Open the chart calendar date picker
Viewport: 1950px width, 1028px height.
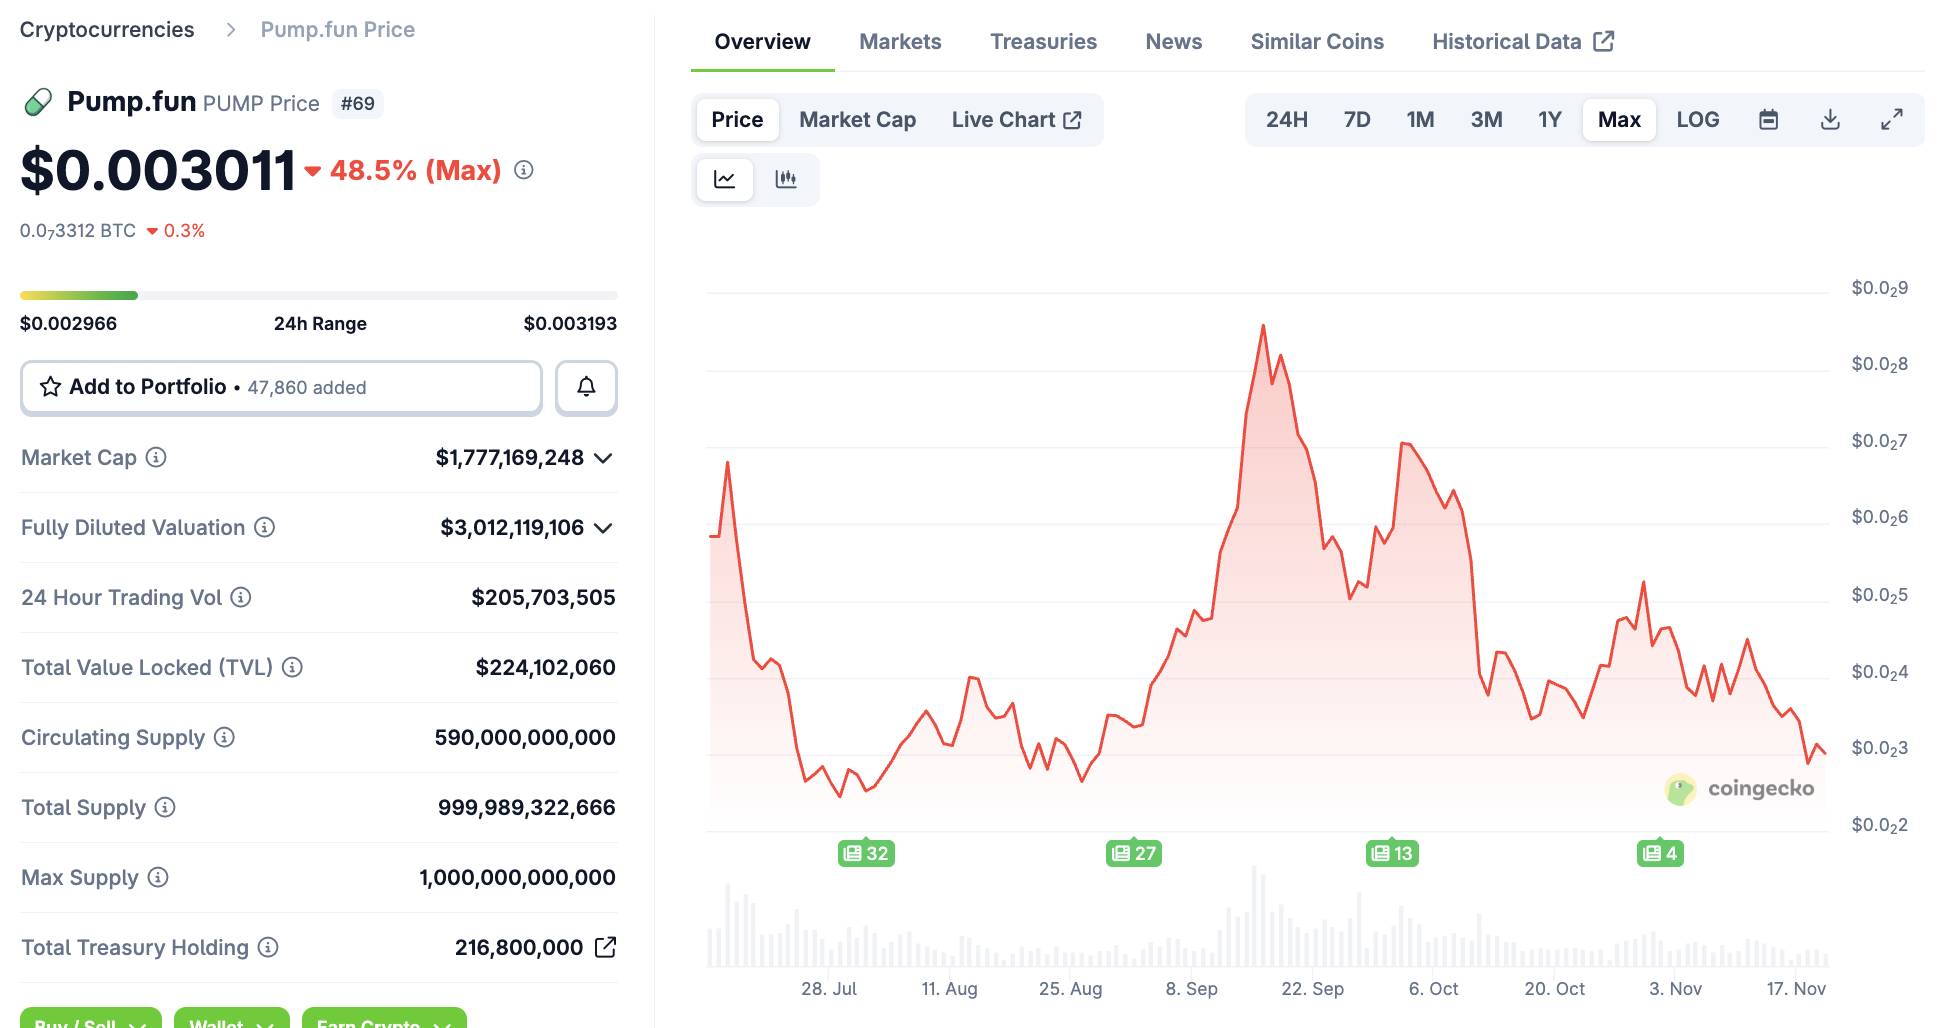[1768, 120]
